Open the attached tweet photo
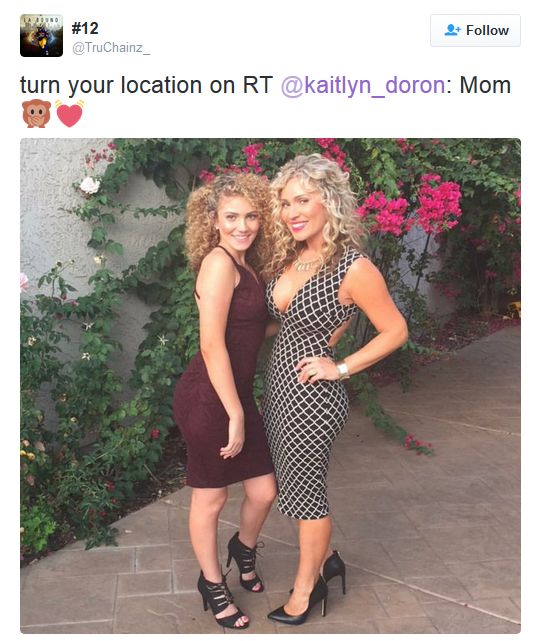Image resolution: width=541 pixels, height=641 pixels. pos(270,385)
